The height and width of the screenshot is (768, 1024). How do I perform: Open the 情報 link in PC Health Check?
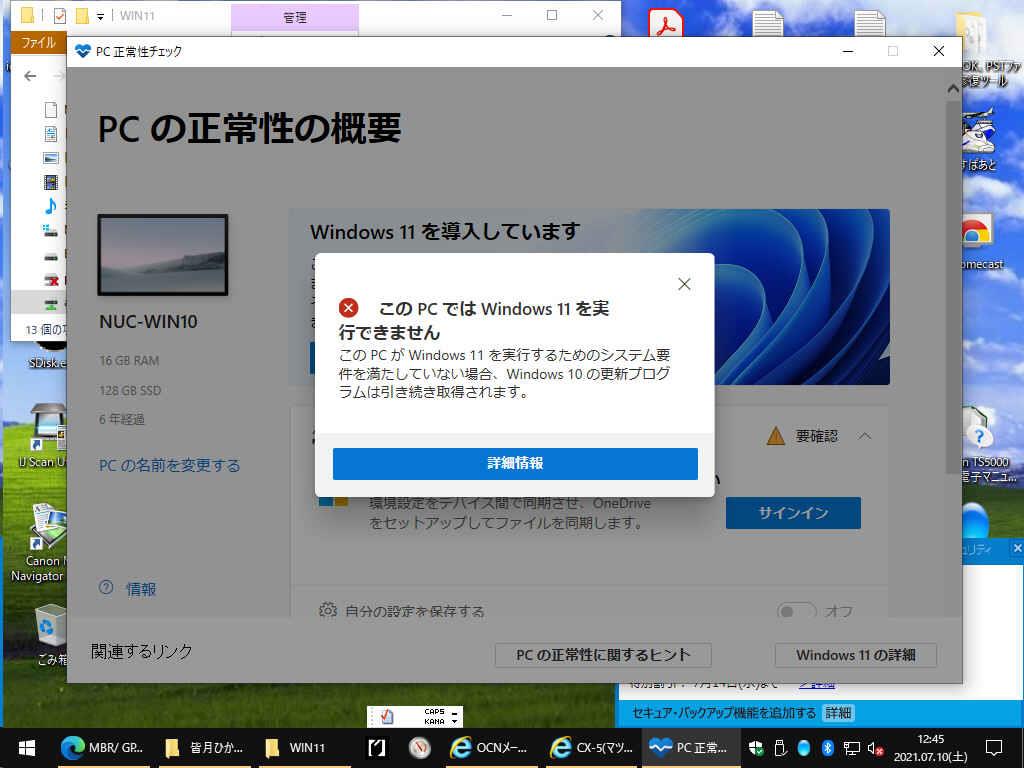click(140, 589)
